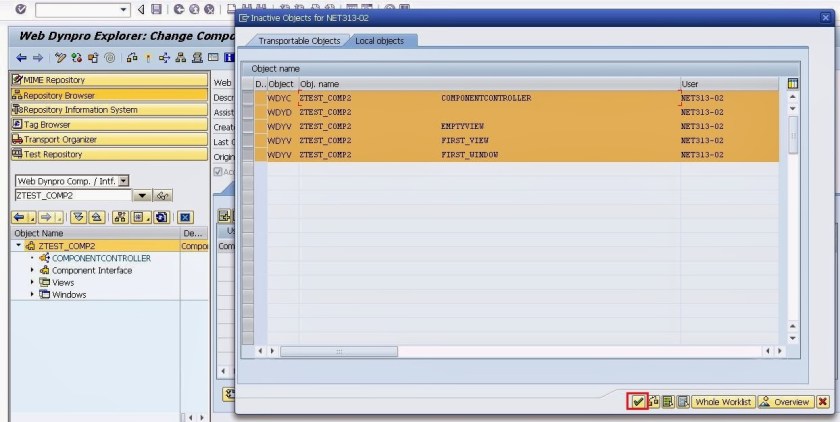Click the navigator back arrow button
Viewport: 840px width, 422px height.
point(19,217)
